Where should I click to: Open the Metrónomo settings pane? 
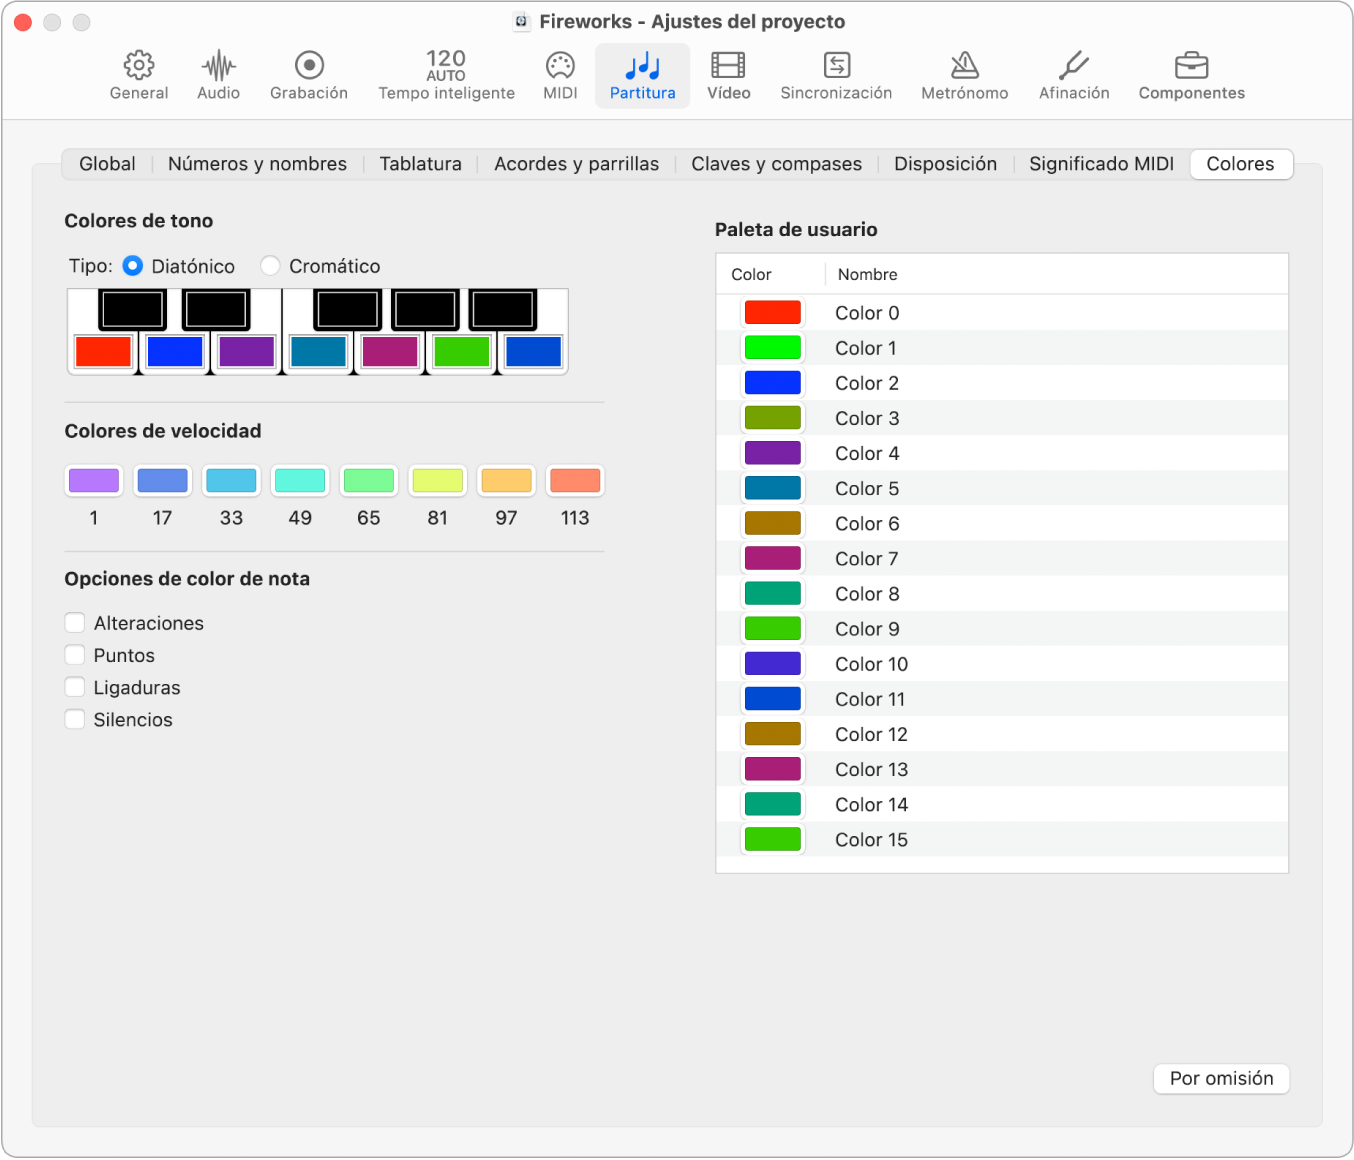point(964,76)
